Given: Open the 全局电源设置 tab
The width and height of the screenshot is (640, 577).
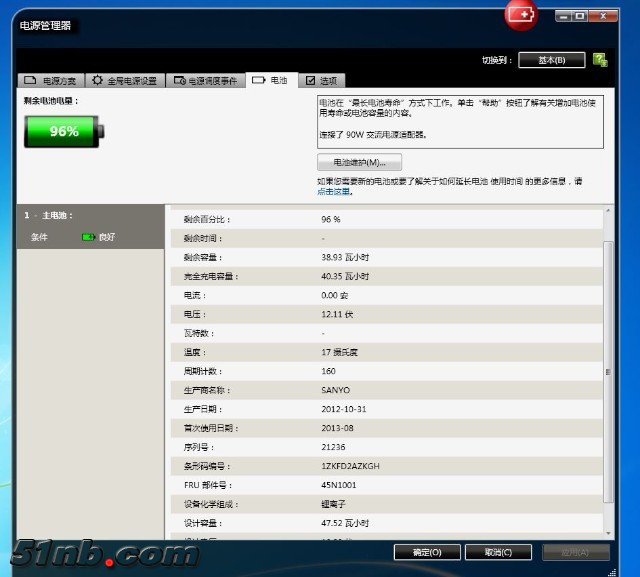Looking at the screenshot, I should tap(124, 80).
